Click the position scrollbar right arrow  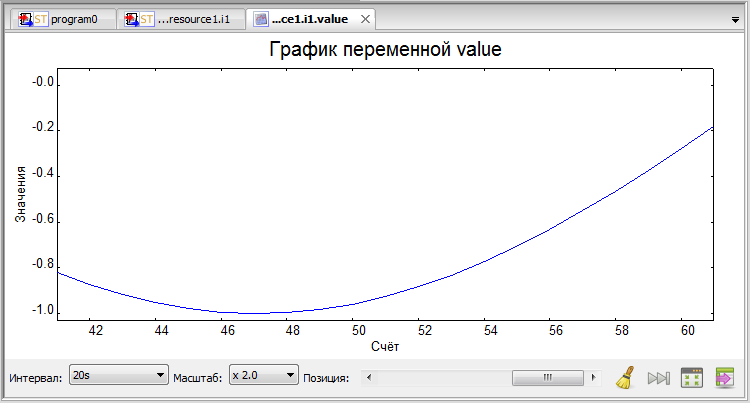tap(594, 378)
